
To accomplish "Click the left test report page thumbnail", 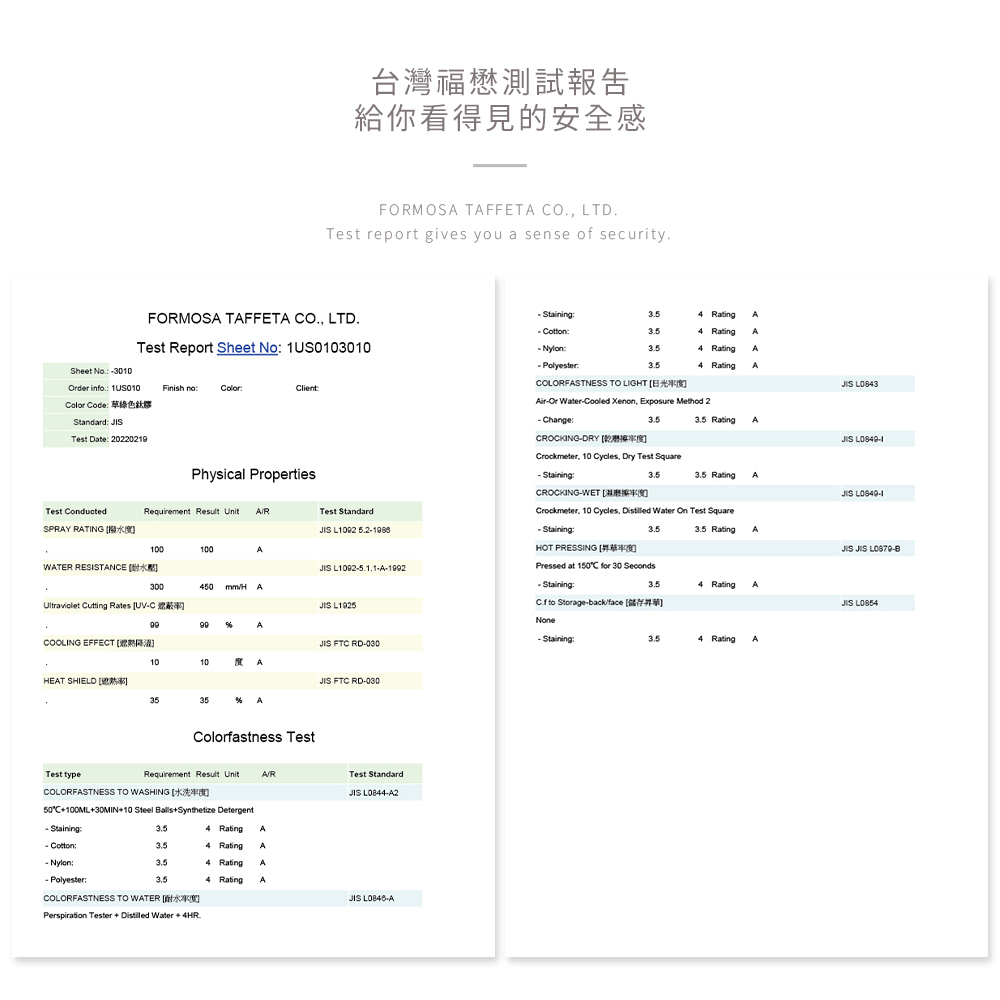I will pos(253,615).
